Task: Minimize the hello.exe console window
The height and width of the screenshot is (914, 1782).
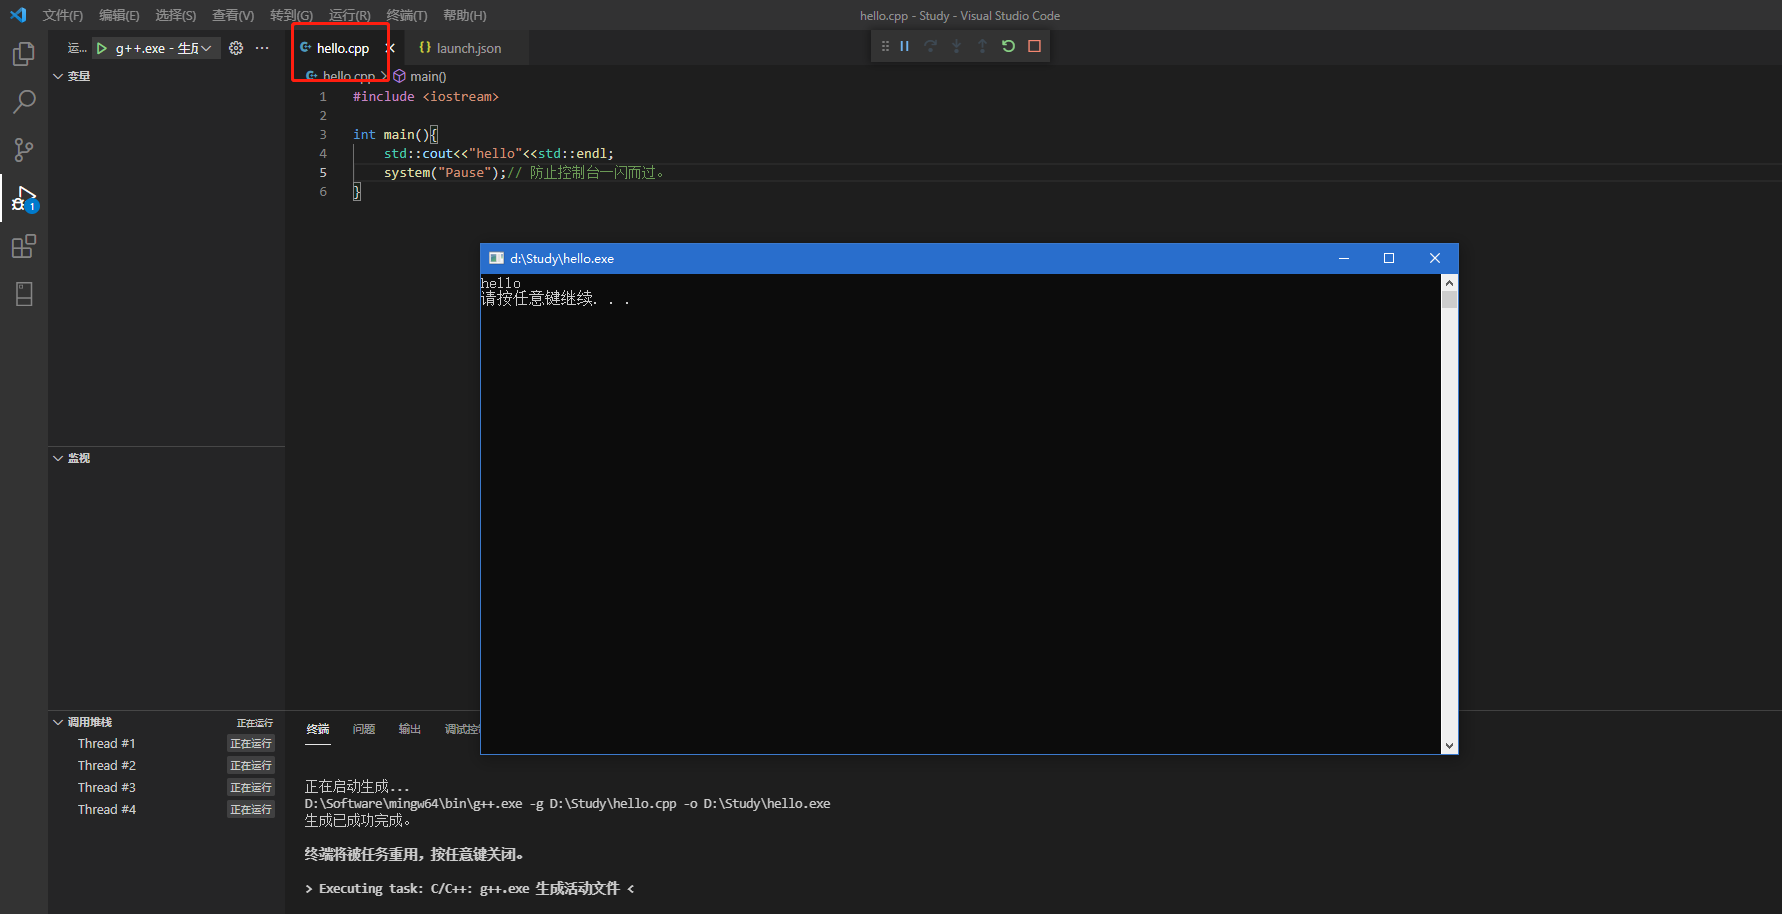Action: (1344, 258)
